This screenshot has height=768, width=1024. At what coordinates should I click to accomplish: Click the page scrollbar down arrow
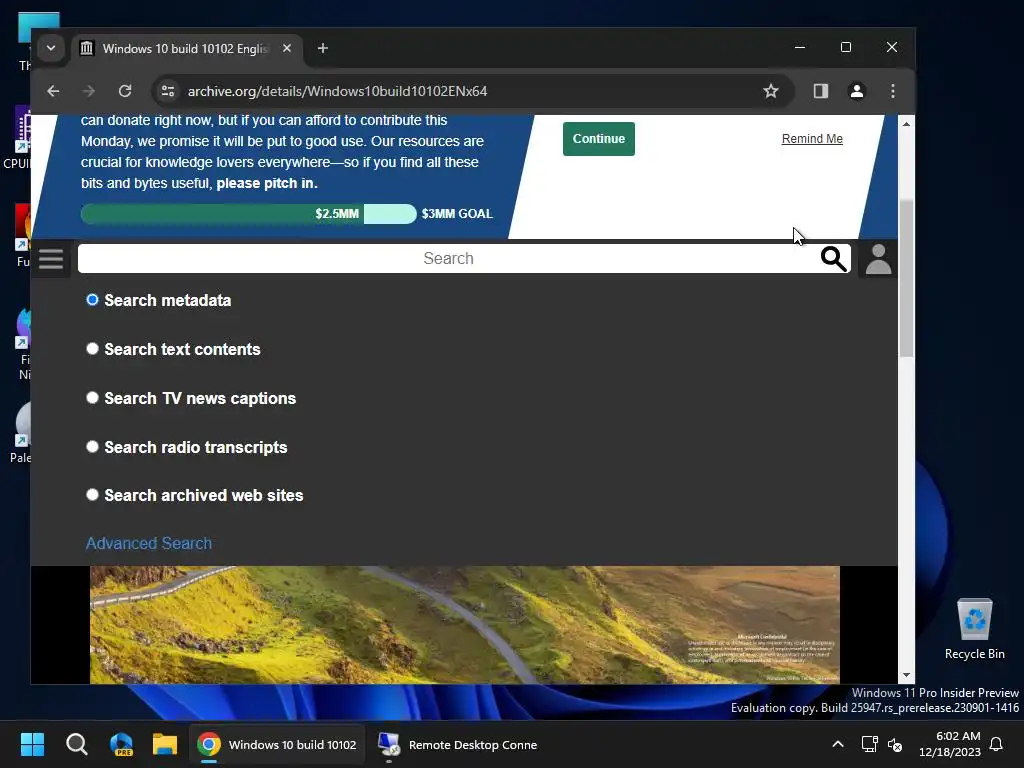[x=906, y=675]
